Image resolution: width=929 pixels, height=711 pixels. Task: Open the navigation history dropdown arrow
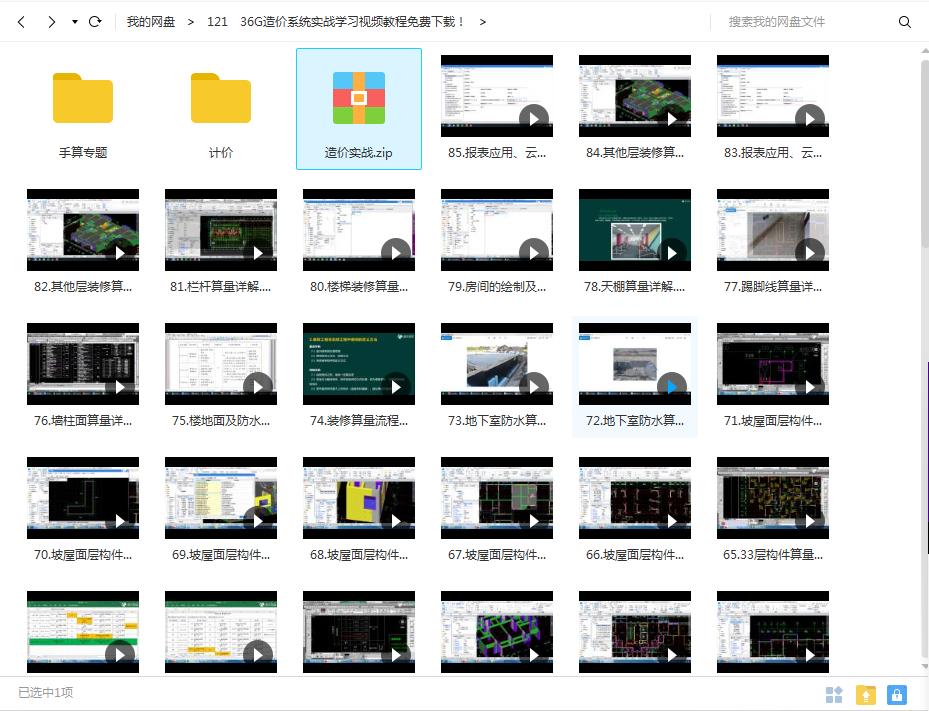pos(75,22)
